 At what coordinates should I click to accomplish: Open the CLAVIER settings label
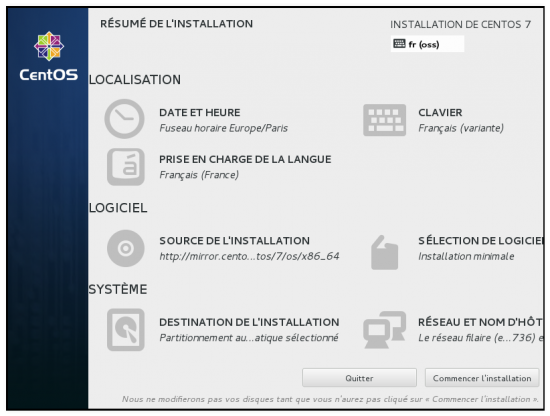pyautogui.click(x=440, y=113)
